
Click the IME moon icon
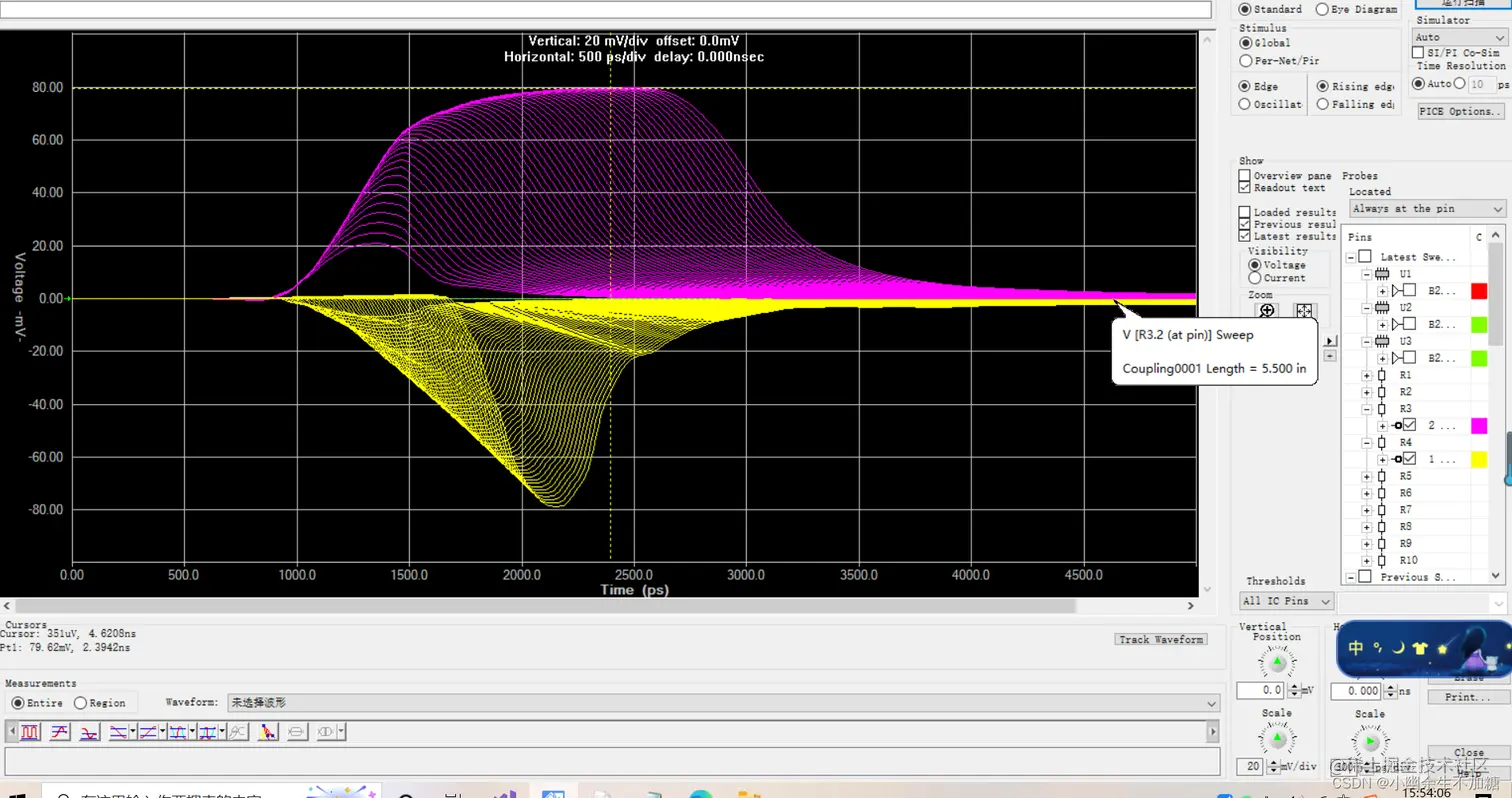click(x=1401, y=647)
